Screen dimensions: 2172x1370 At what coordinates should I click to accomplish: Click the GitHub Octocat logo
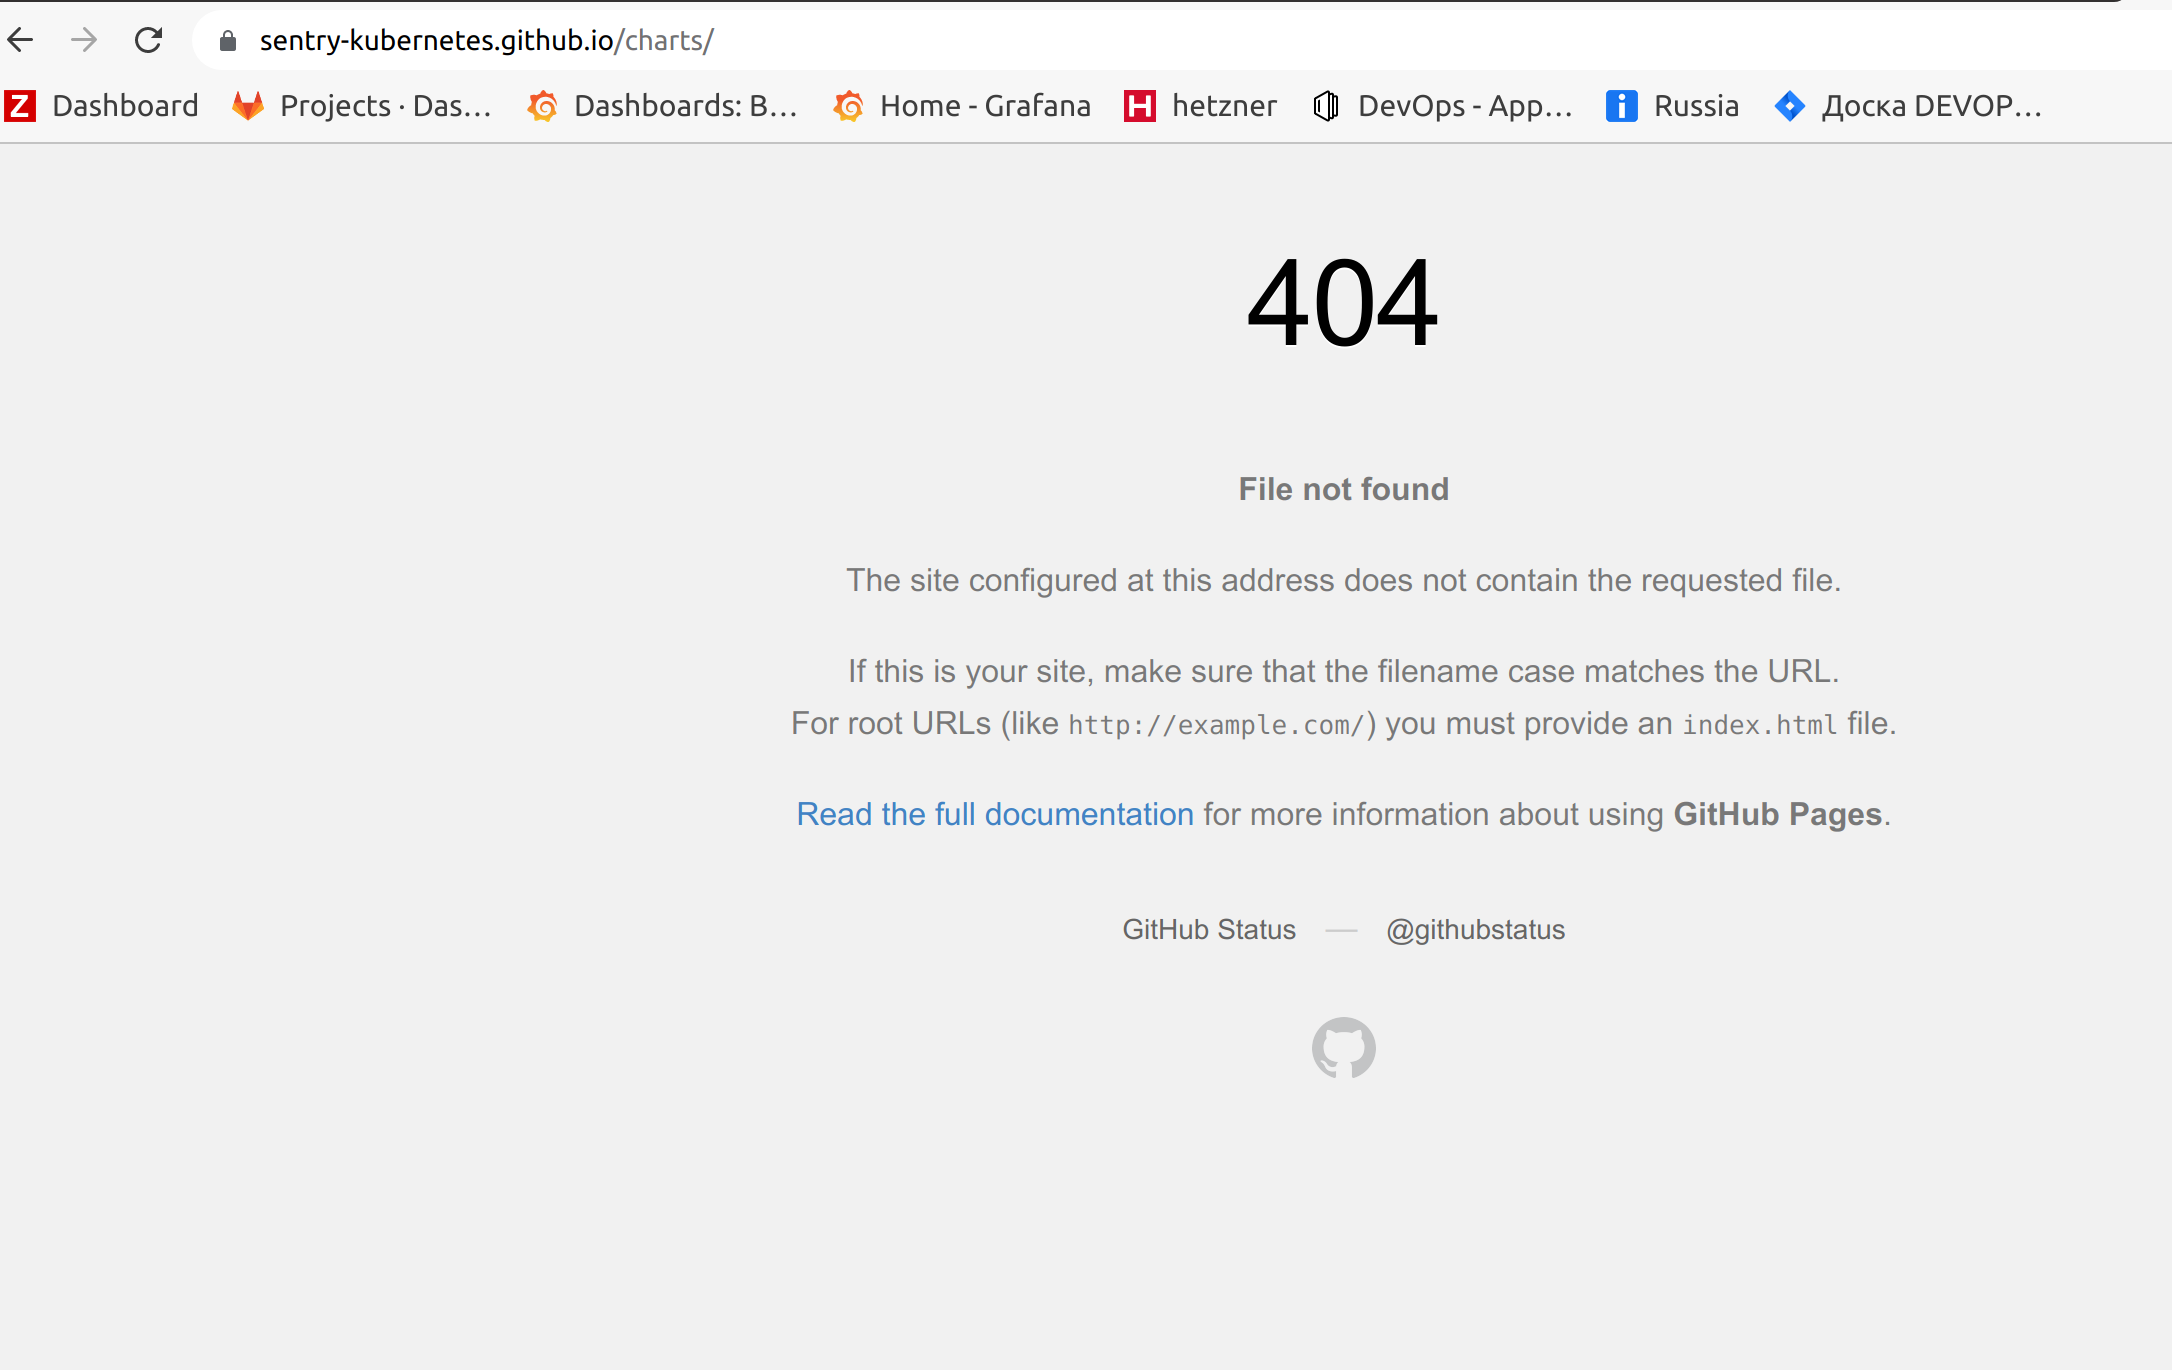[x=1343, y=1047]
